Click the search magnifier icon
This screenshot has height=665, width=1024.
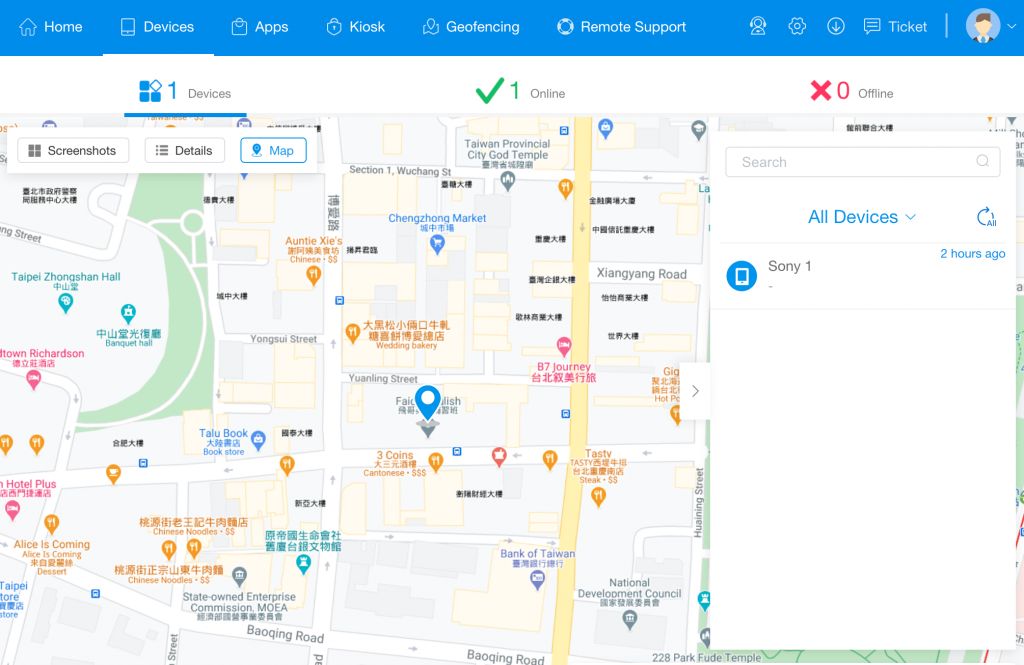(982, 161)
